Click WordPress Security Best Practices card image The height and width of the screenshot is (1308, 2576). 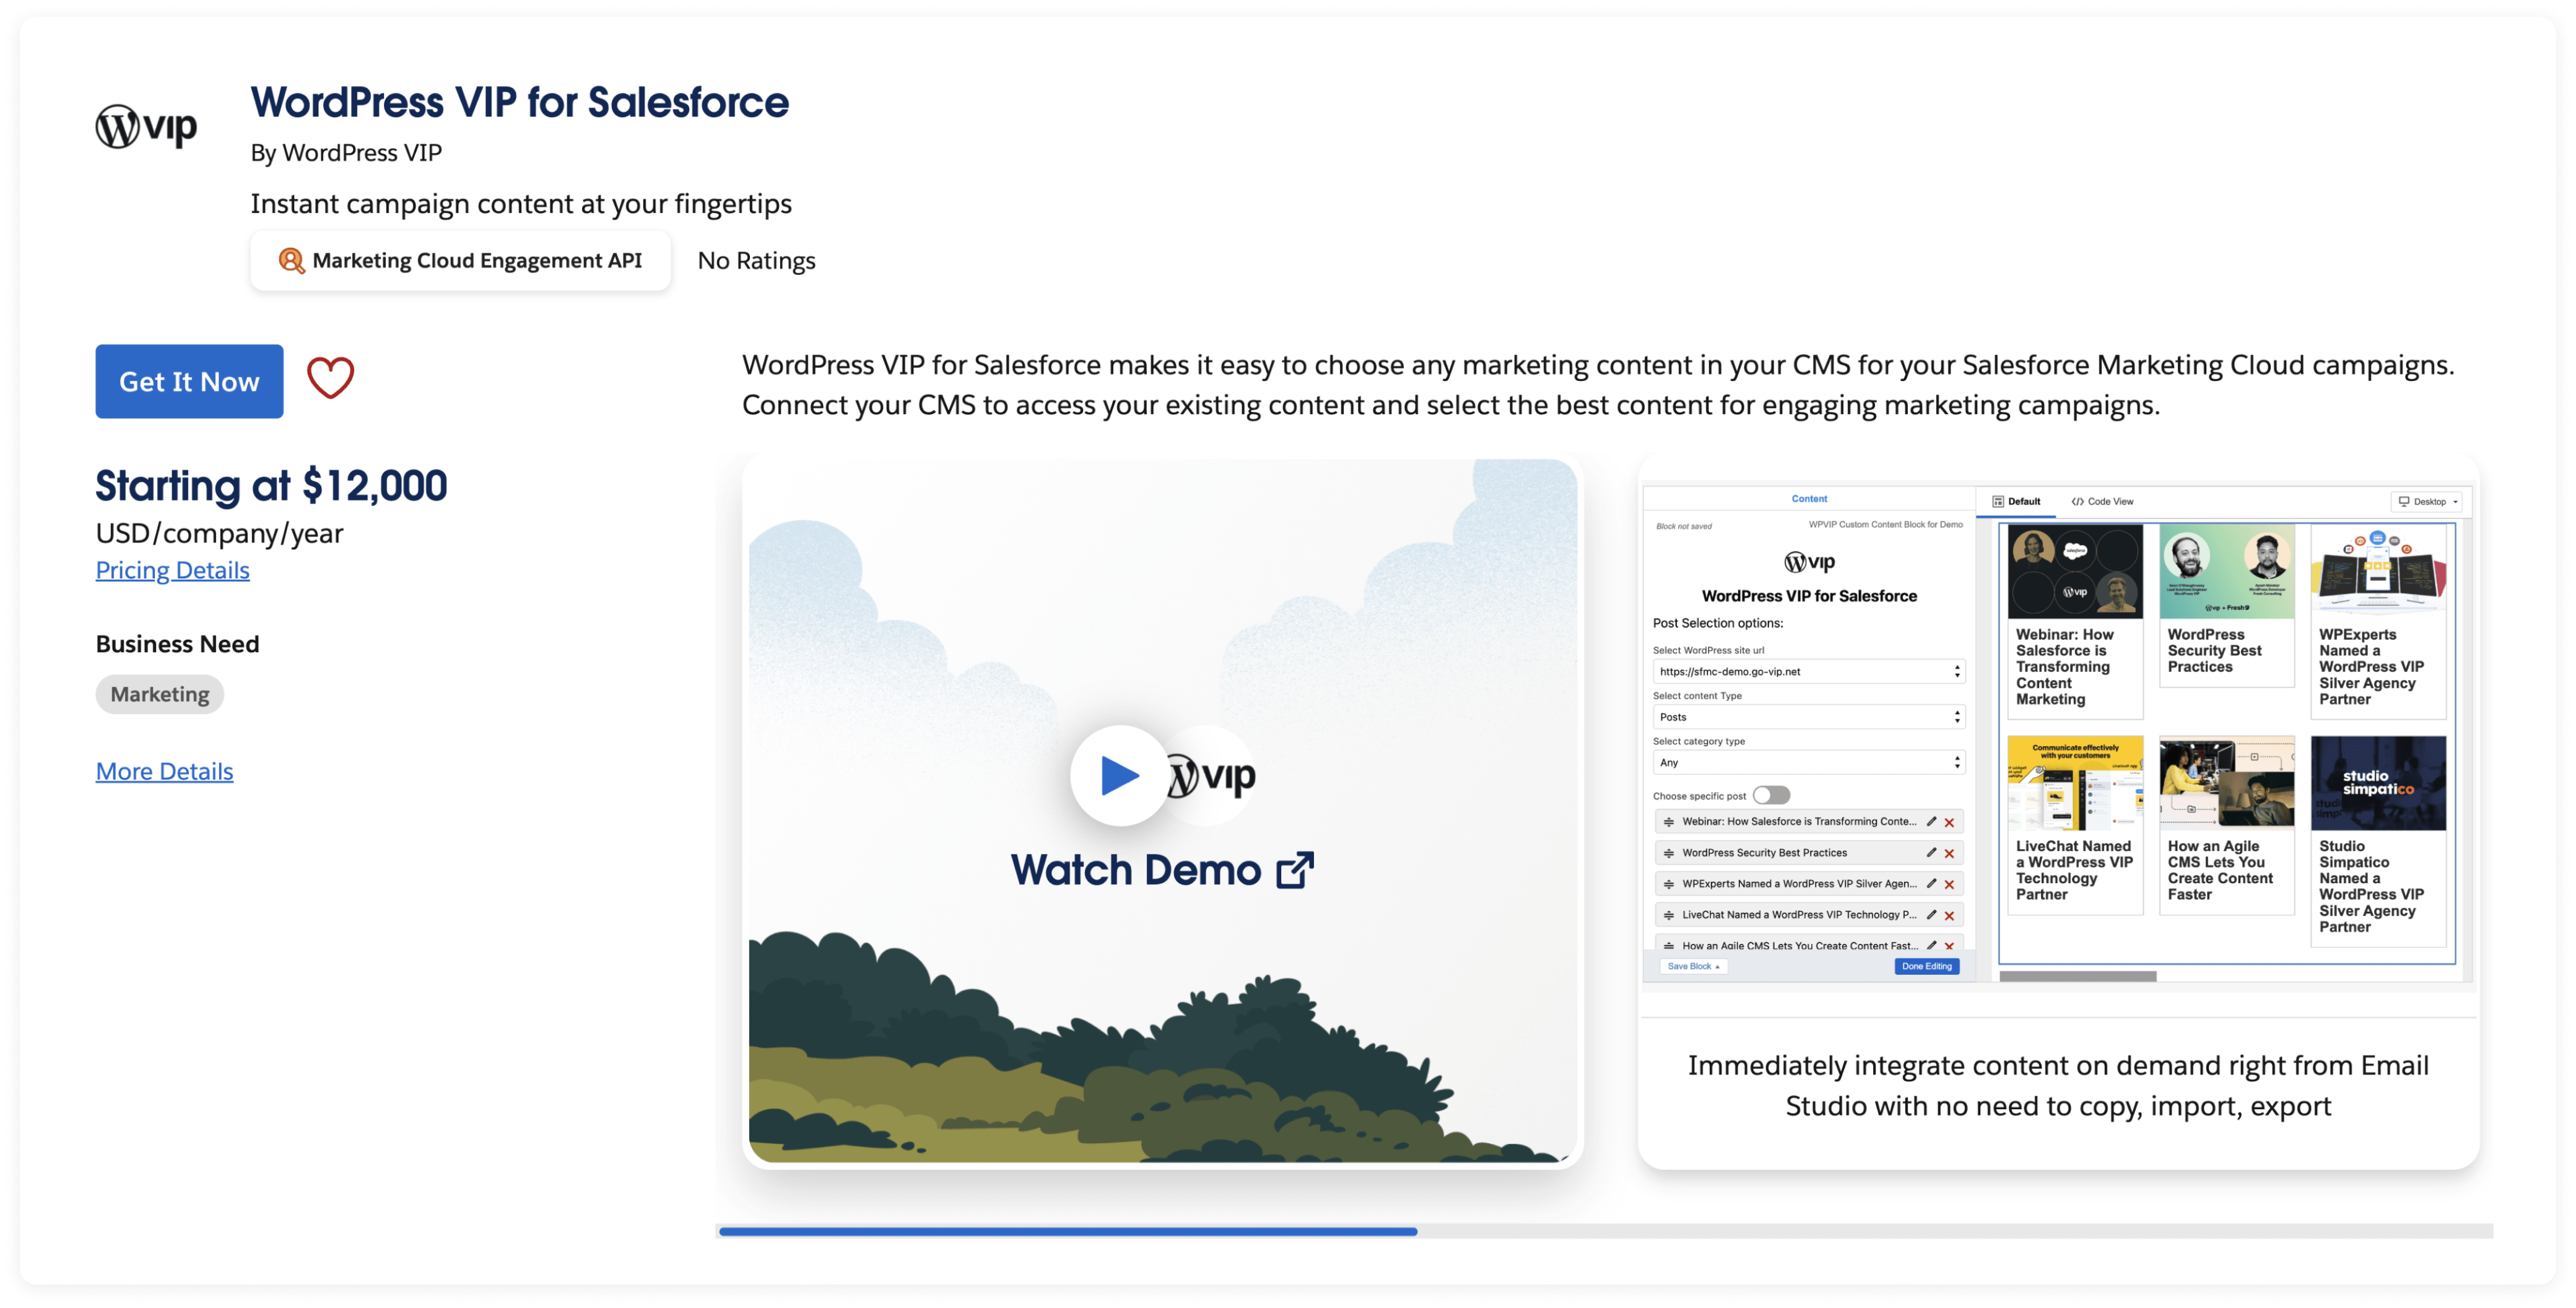2226,571
